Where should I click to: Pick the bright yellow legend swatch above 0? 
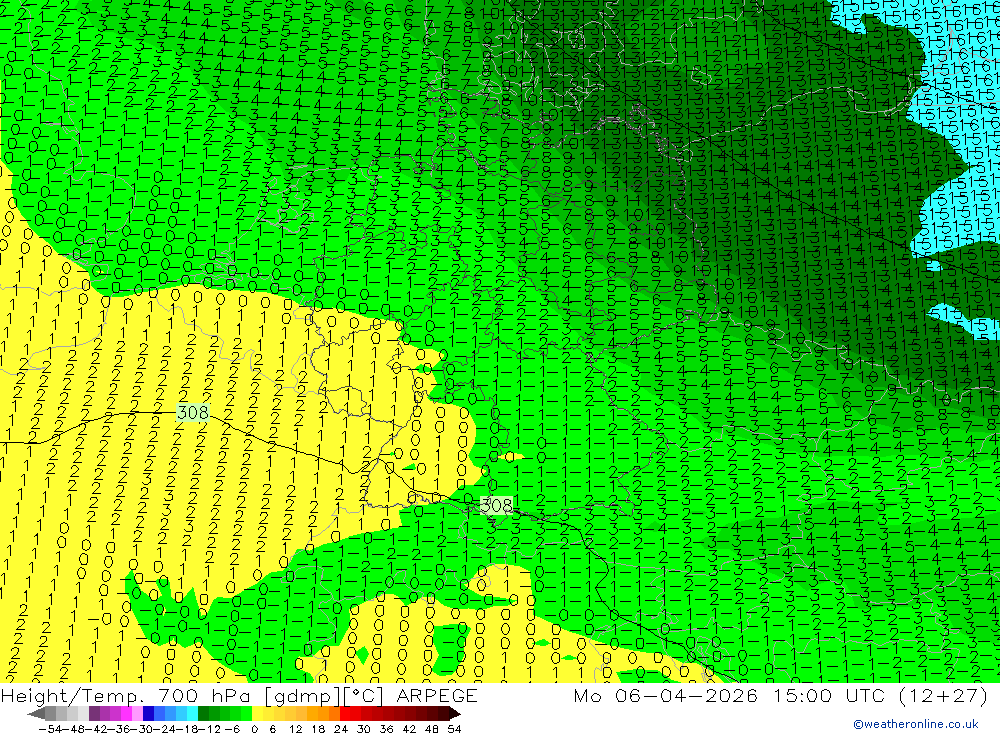point(257,713)
